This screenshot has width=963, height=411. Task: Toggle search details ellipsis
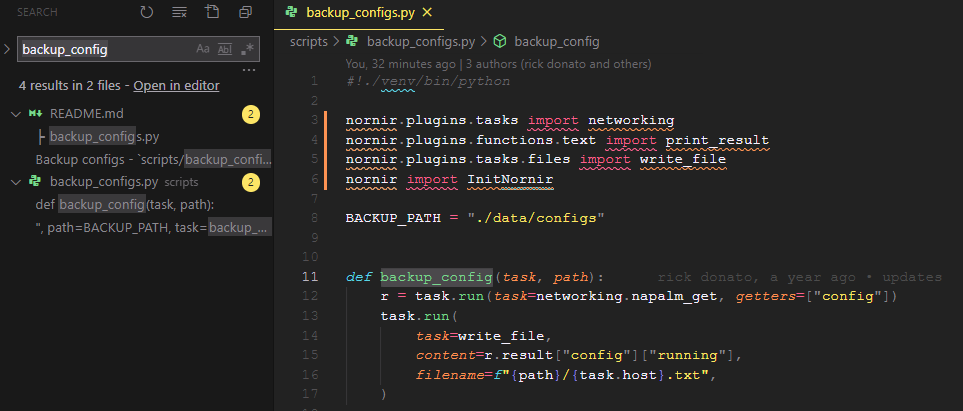(249, 70)
